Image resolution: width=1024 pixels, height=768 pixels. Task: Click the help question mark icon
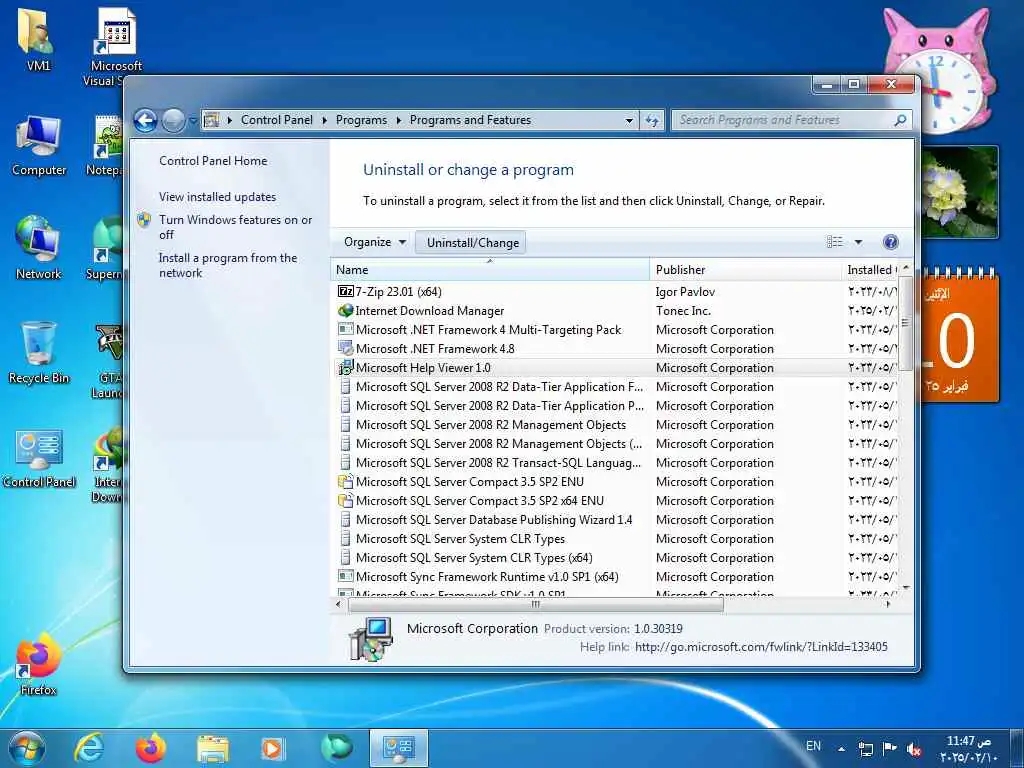click(x=890, y=242)
